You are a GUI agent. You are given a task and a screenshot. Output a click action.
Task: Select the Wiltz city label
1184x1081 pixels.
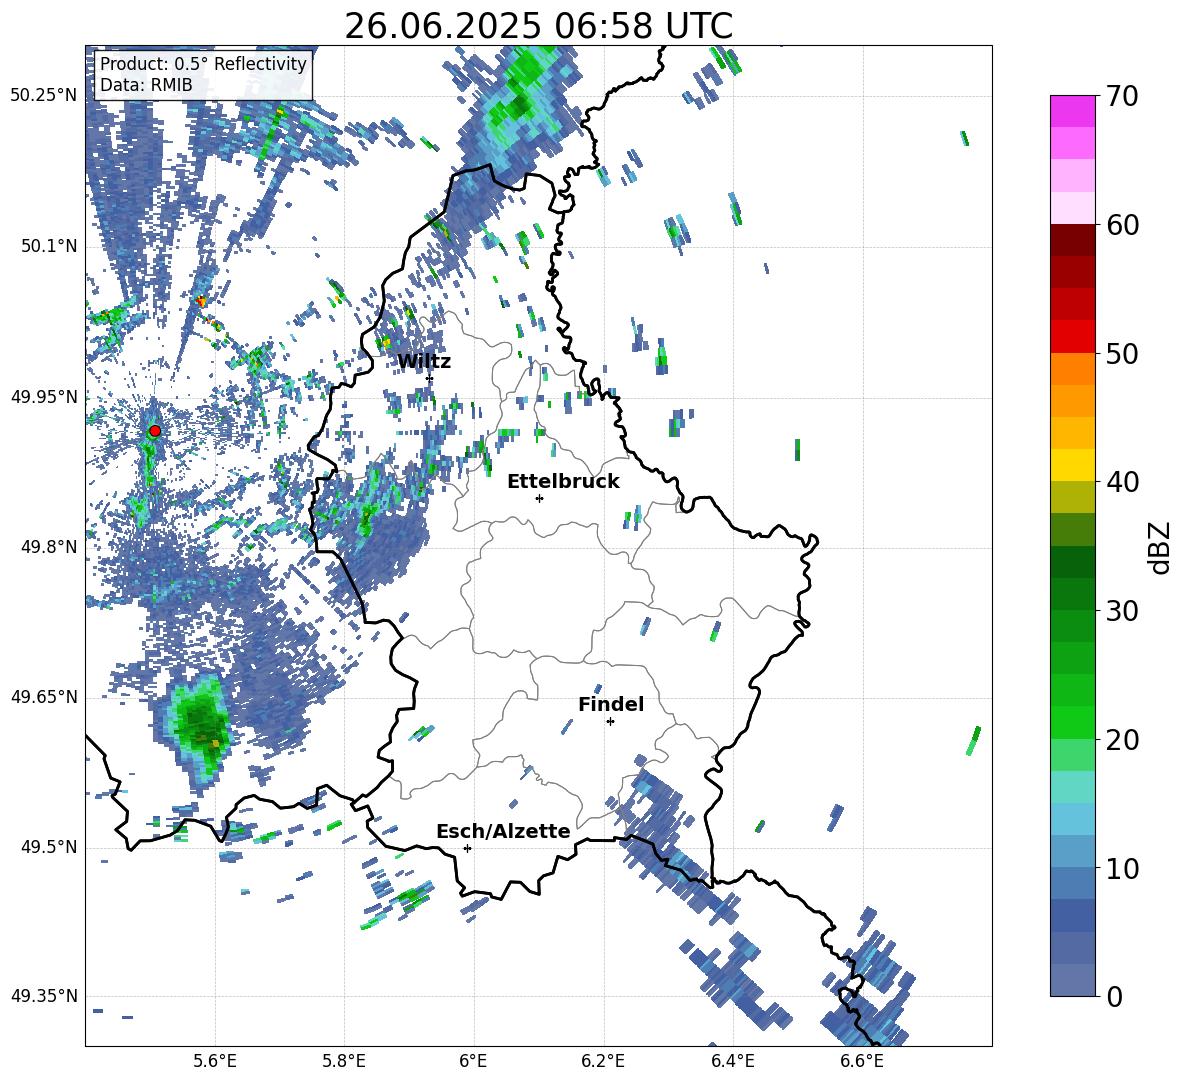coord(424,362)
